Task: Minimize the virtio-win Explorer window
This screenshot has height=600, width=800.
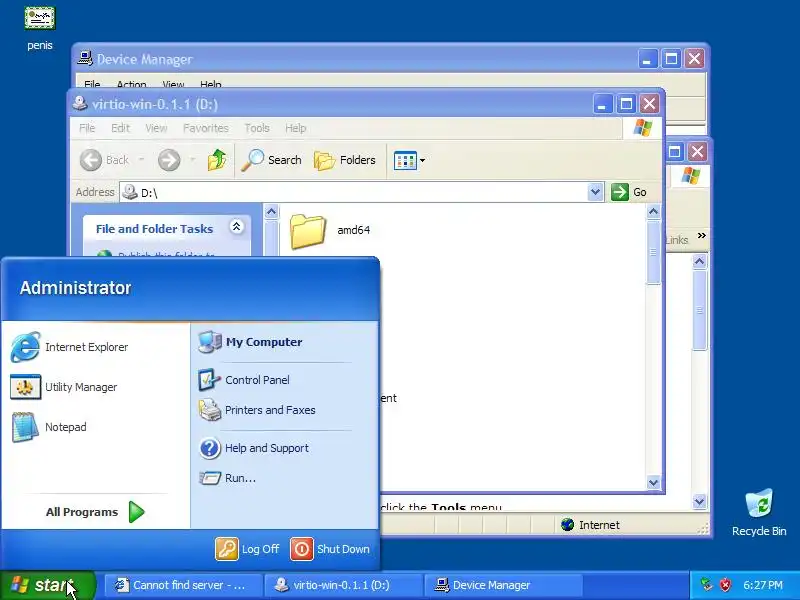Action: (603, 104)
